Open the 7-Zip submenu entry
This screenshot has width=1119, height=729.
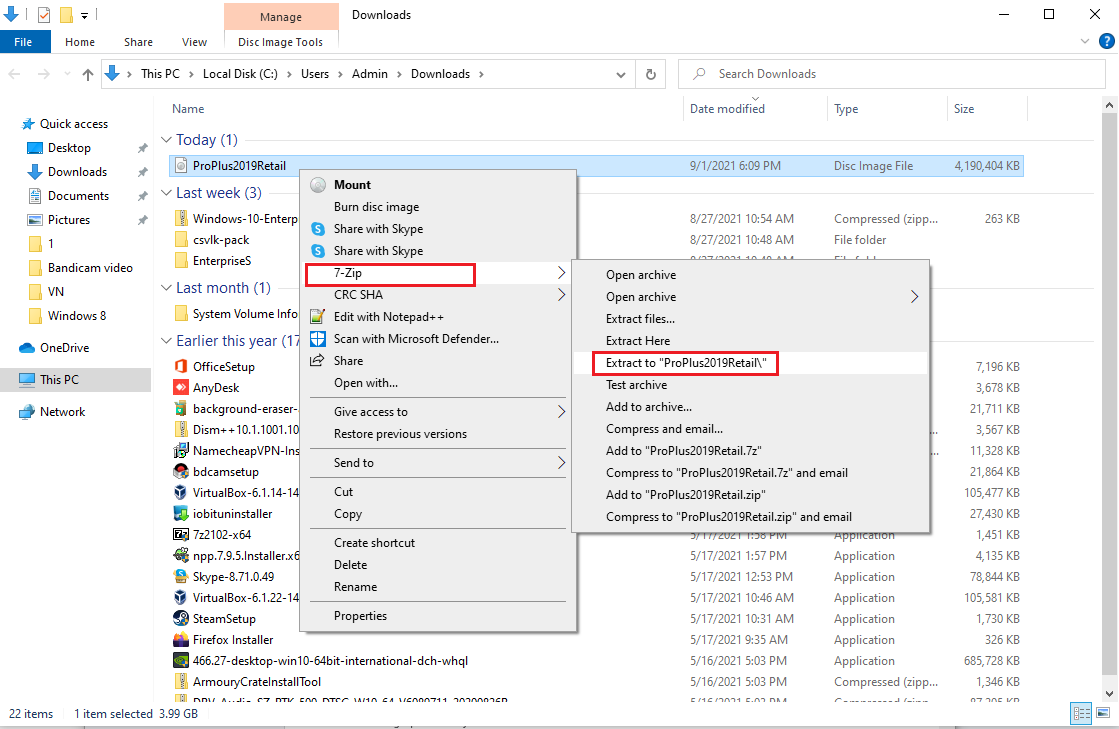[439, 273]
